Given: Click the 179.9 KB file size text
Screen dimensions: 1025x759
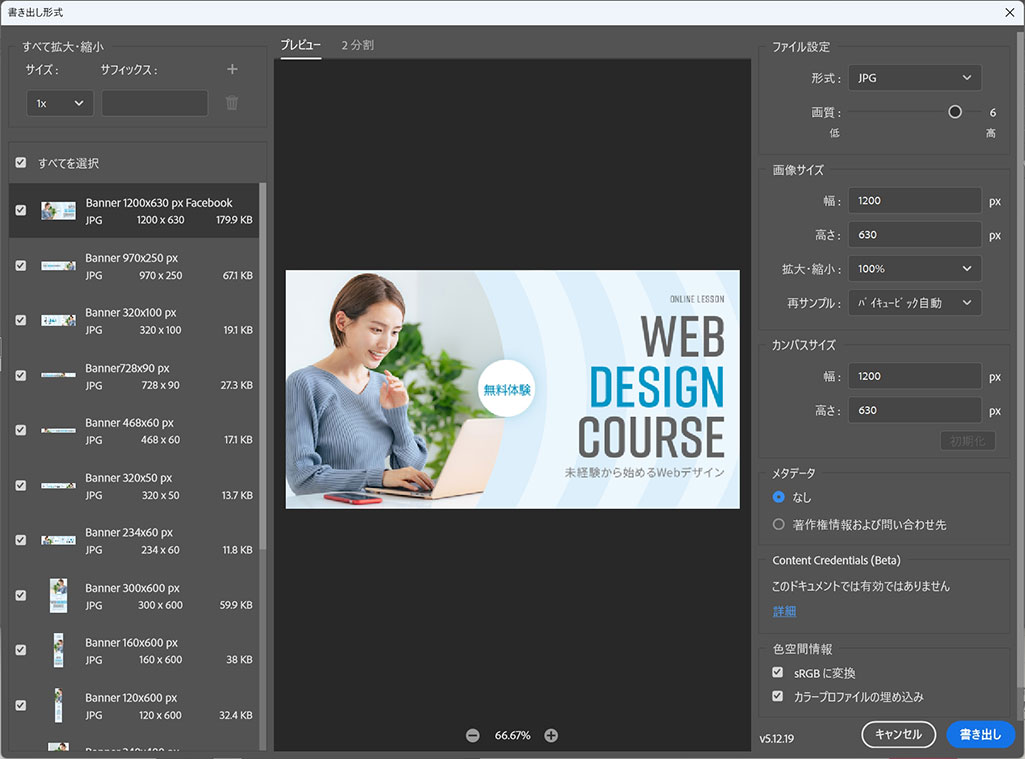Looking at the screenshot, I should (234, 220).
